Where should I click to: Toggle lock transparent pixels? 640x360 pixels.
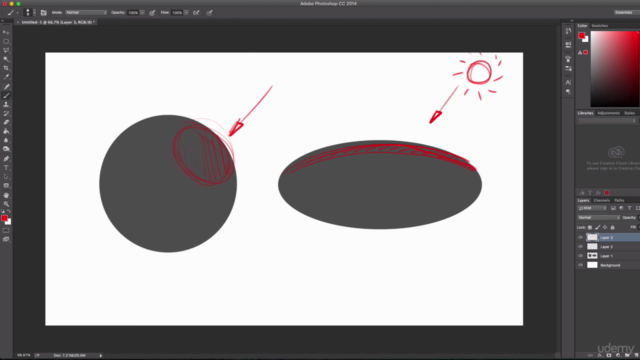[590, 227]
